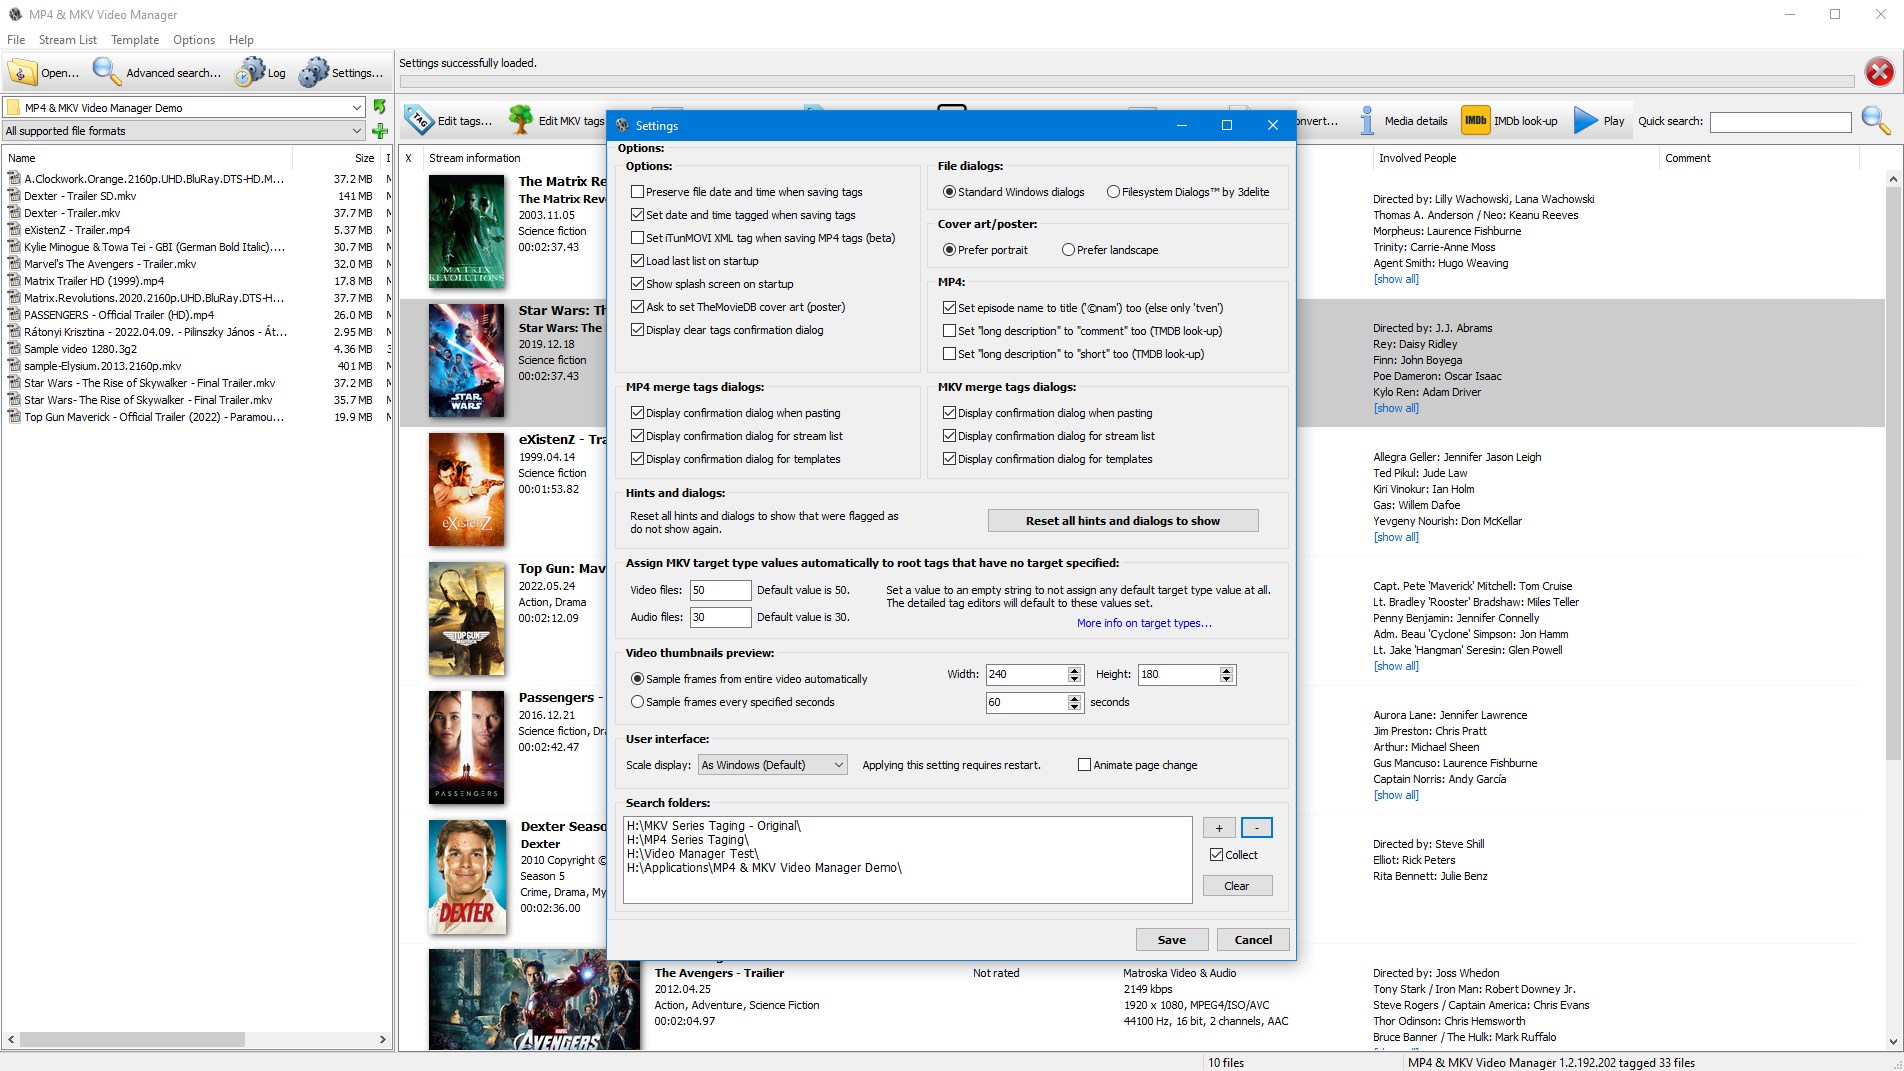Cancel the Settings dialog
This screenshot has height=1071, width=1904.
(1253, 940)
